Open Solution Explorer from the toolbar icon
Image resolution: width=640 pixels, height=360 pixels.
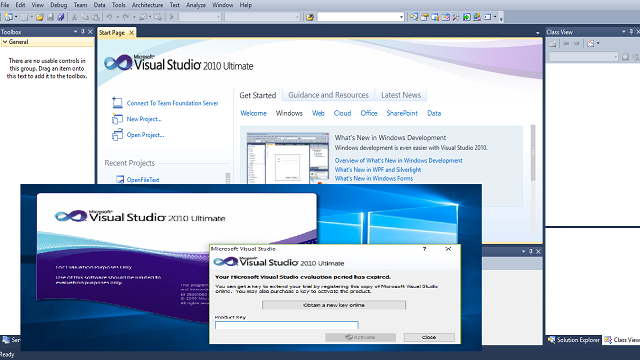click(x=414, y=17)
